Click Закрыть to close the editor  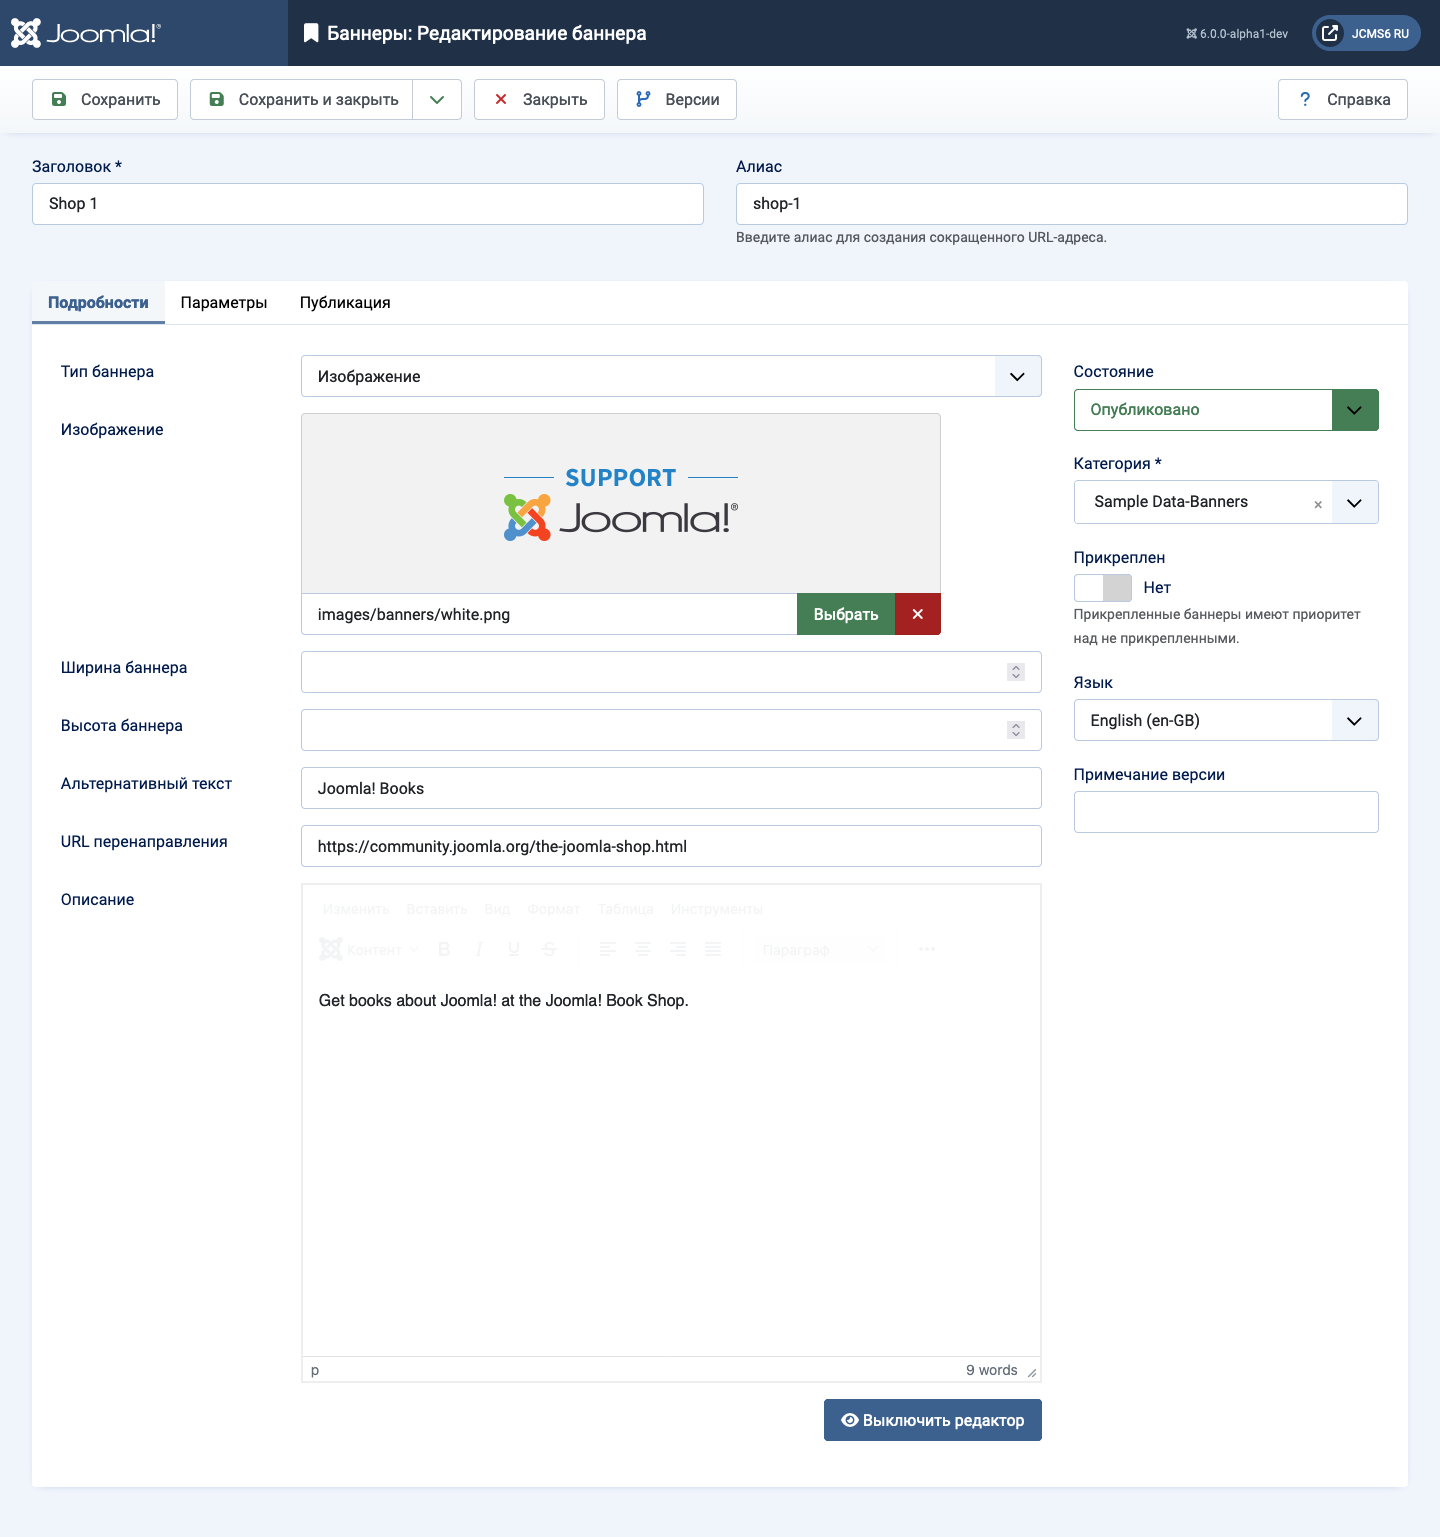click(x=539, y=99)
